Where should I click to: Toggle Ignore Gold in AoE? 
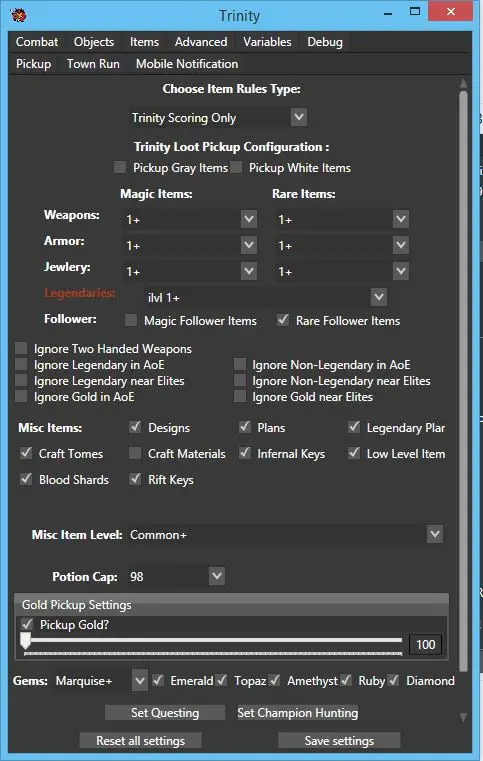click(21, 396)
